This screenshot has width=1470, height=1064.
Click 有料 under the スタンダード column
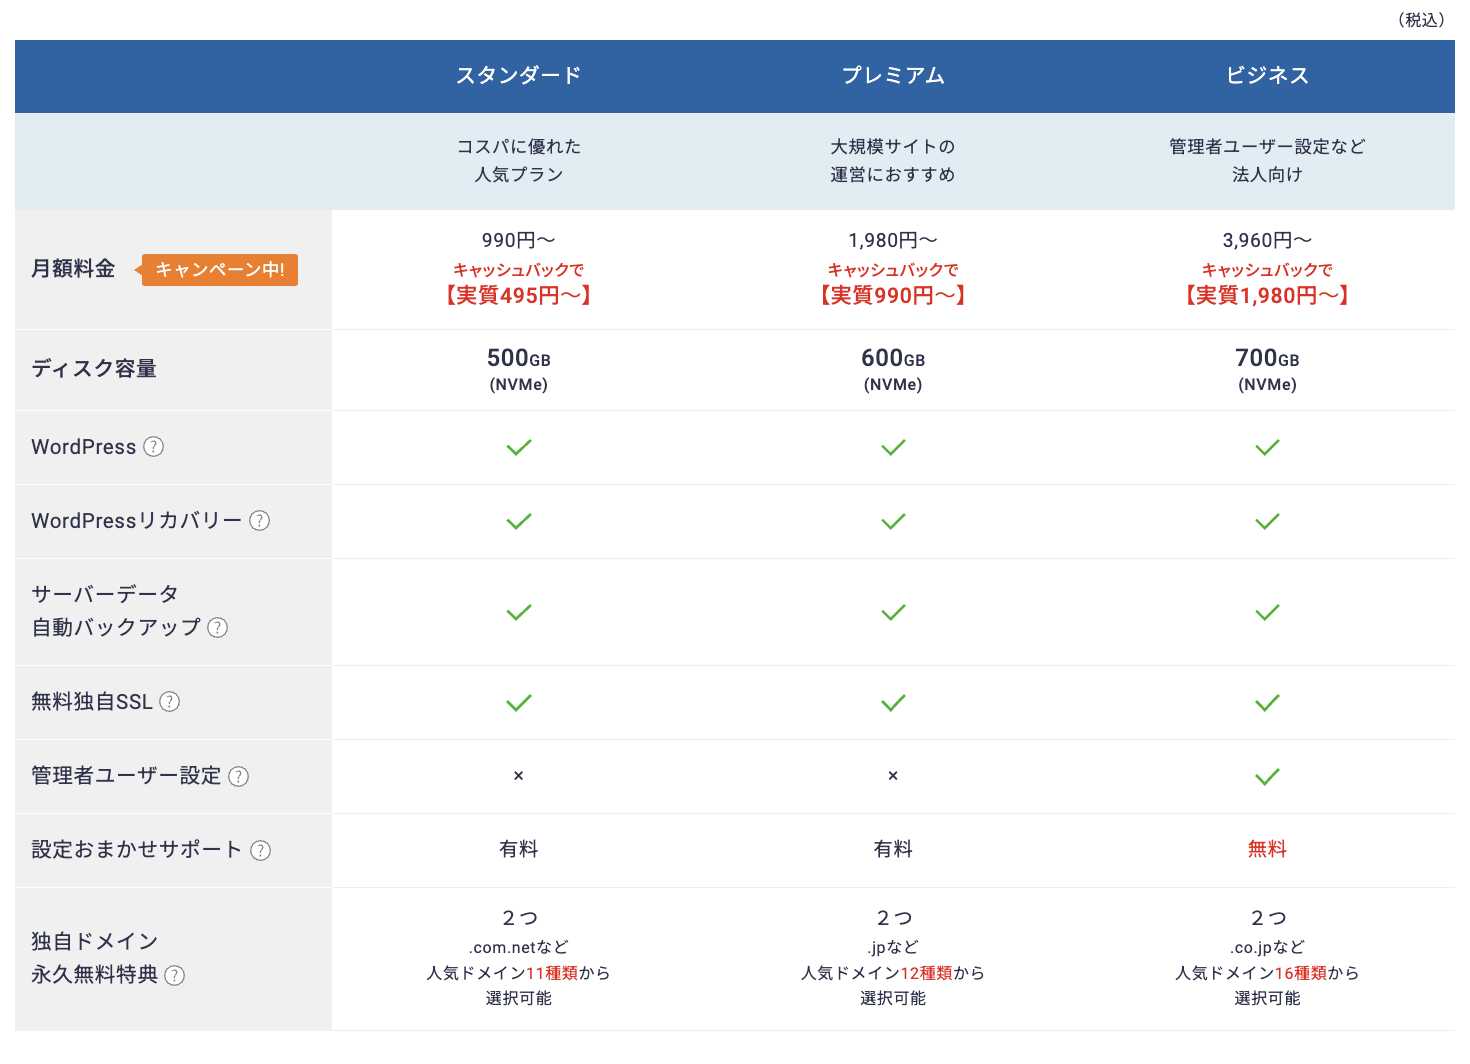coord(518,849)
